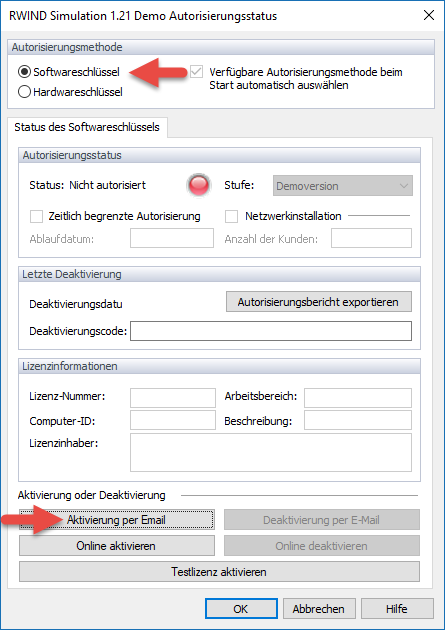Close the Autorisierungsstatus dialog window

pos(429,16)
